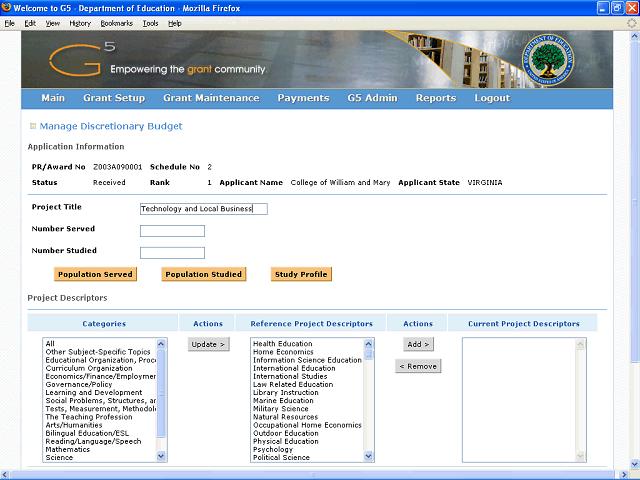Select 'Governance/Policy' category
The width and height of the screenshot is (640, 480).
pos(79,384)
